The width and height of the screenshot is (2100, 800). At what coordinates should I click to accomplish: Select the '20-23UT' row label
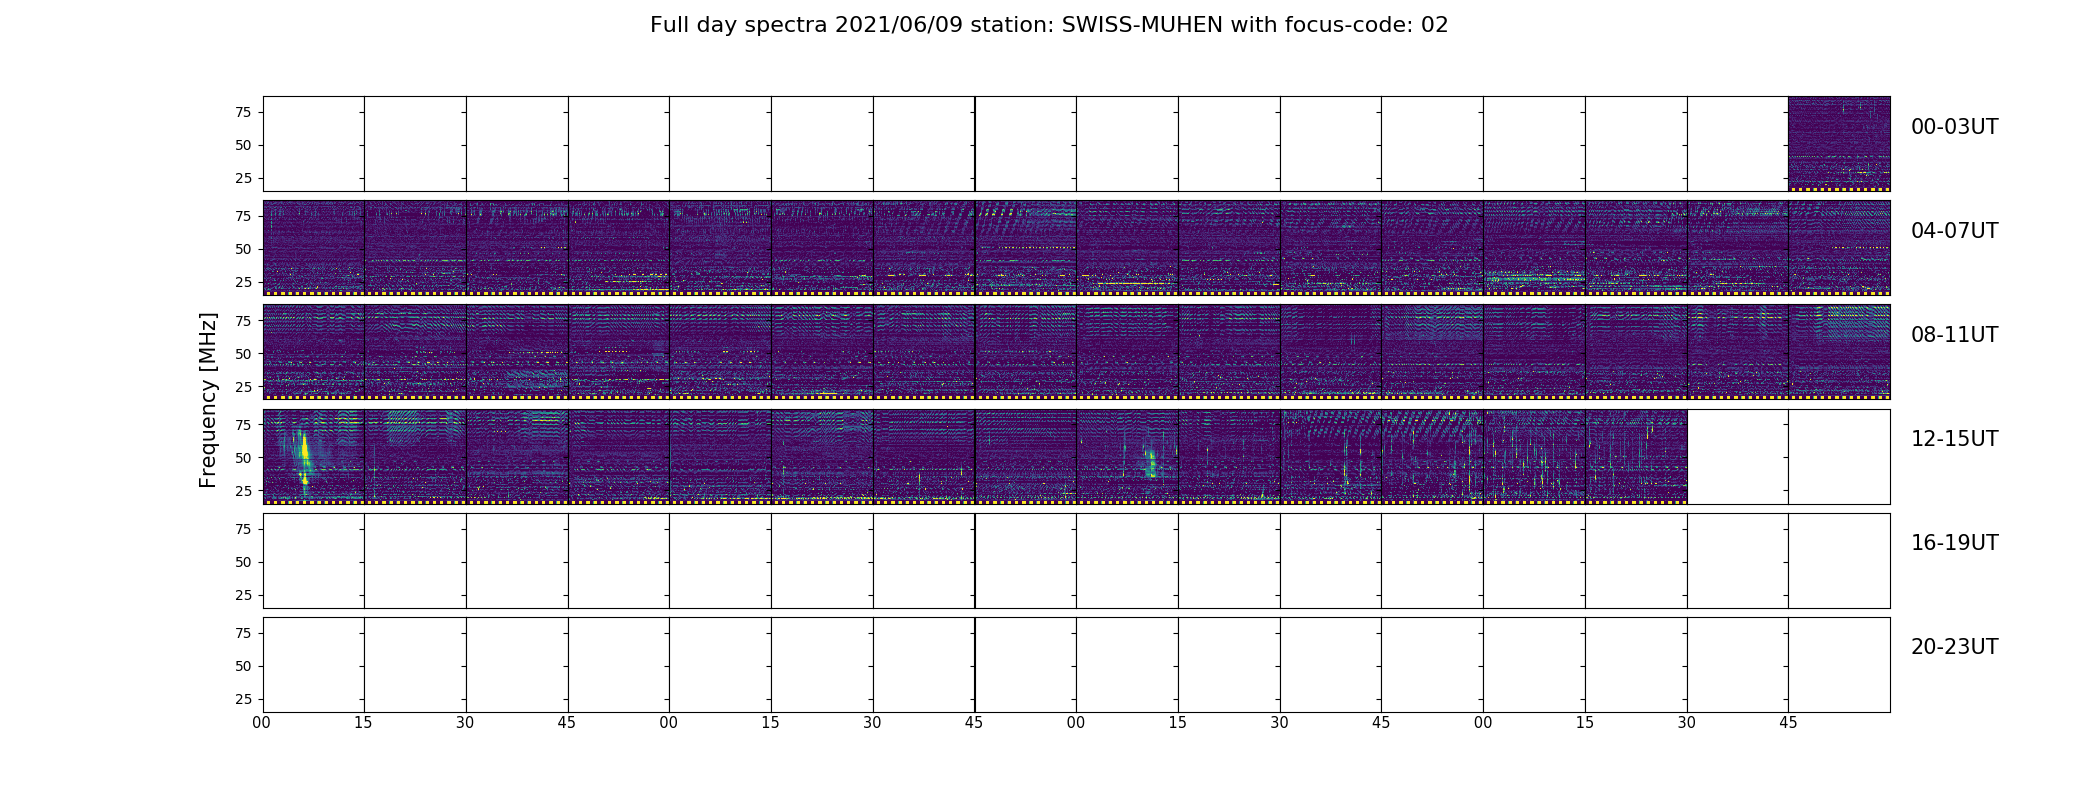[x=1954, y=647]
